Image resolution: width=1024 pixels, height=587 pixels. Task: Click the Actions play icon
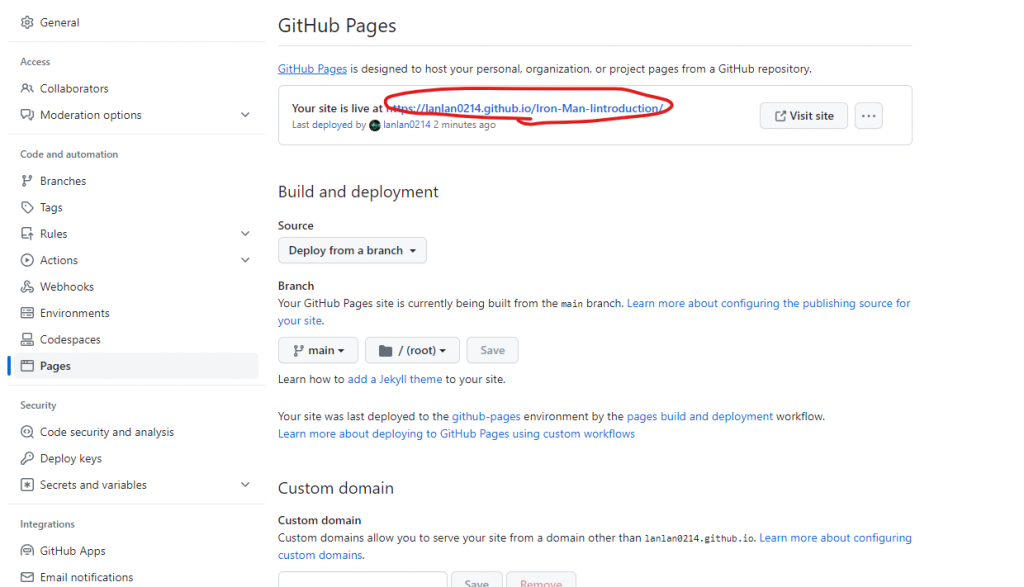pyautogui.click(x=27, y=260)
